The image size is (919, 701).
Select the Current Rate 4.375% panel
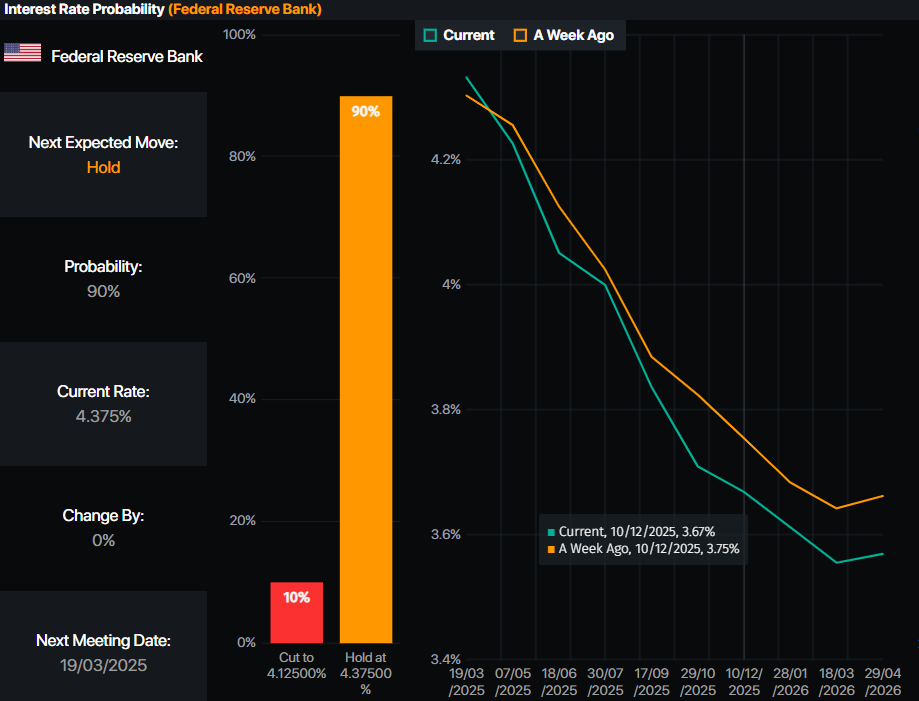pyautogui.click(x=103, y=404)
